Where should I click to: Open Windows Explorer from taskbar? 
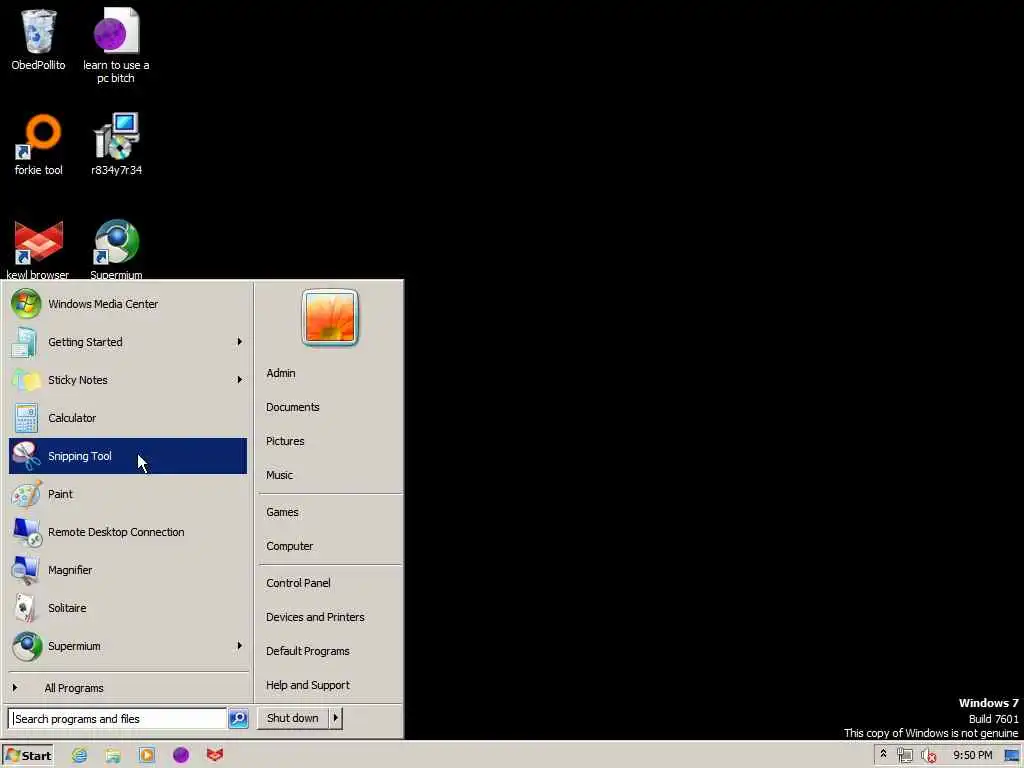[113, 756]
